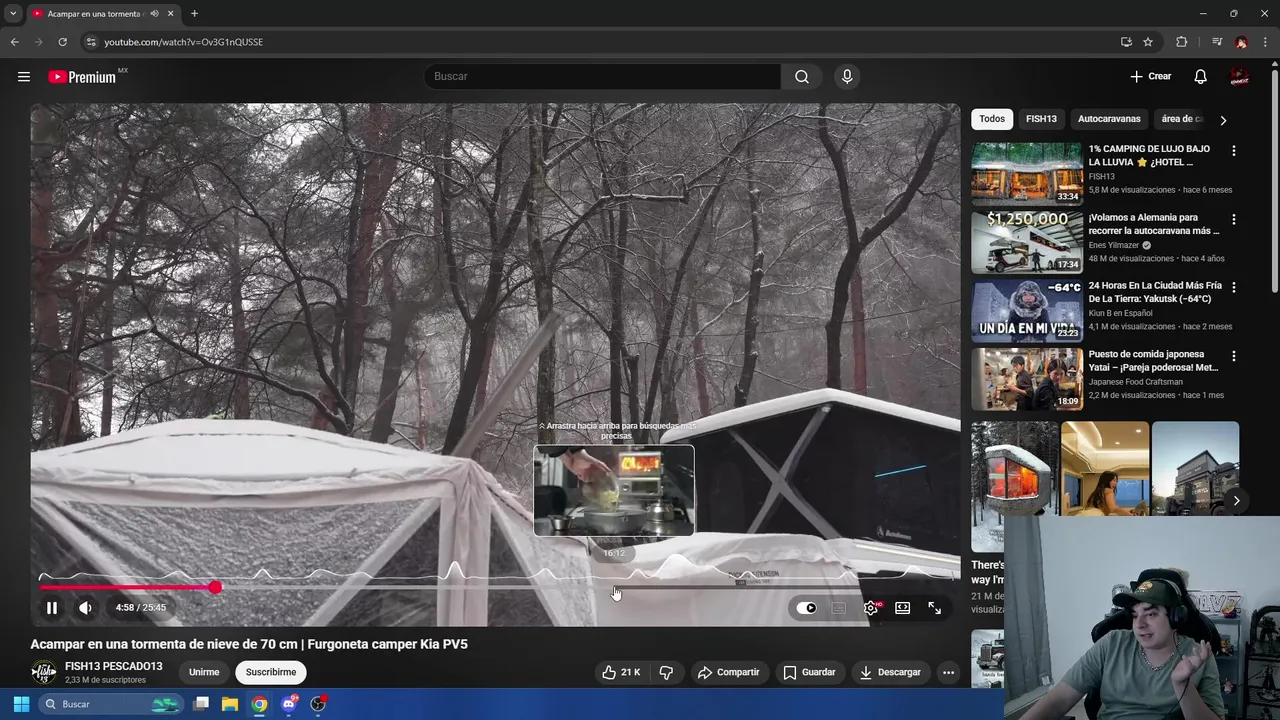Click the Unirme membership button
The image size is (1280, 720).
[x=204, y=672]
